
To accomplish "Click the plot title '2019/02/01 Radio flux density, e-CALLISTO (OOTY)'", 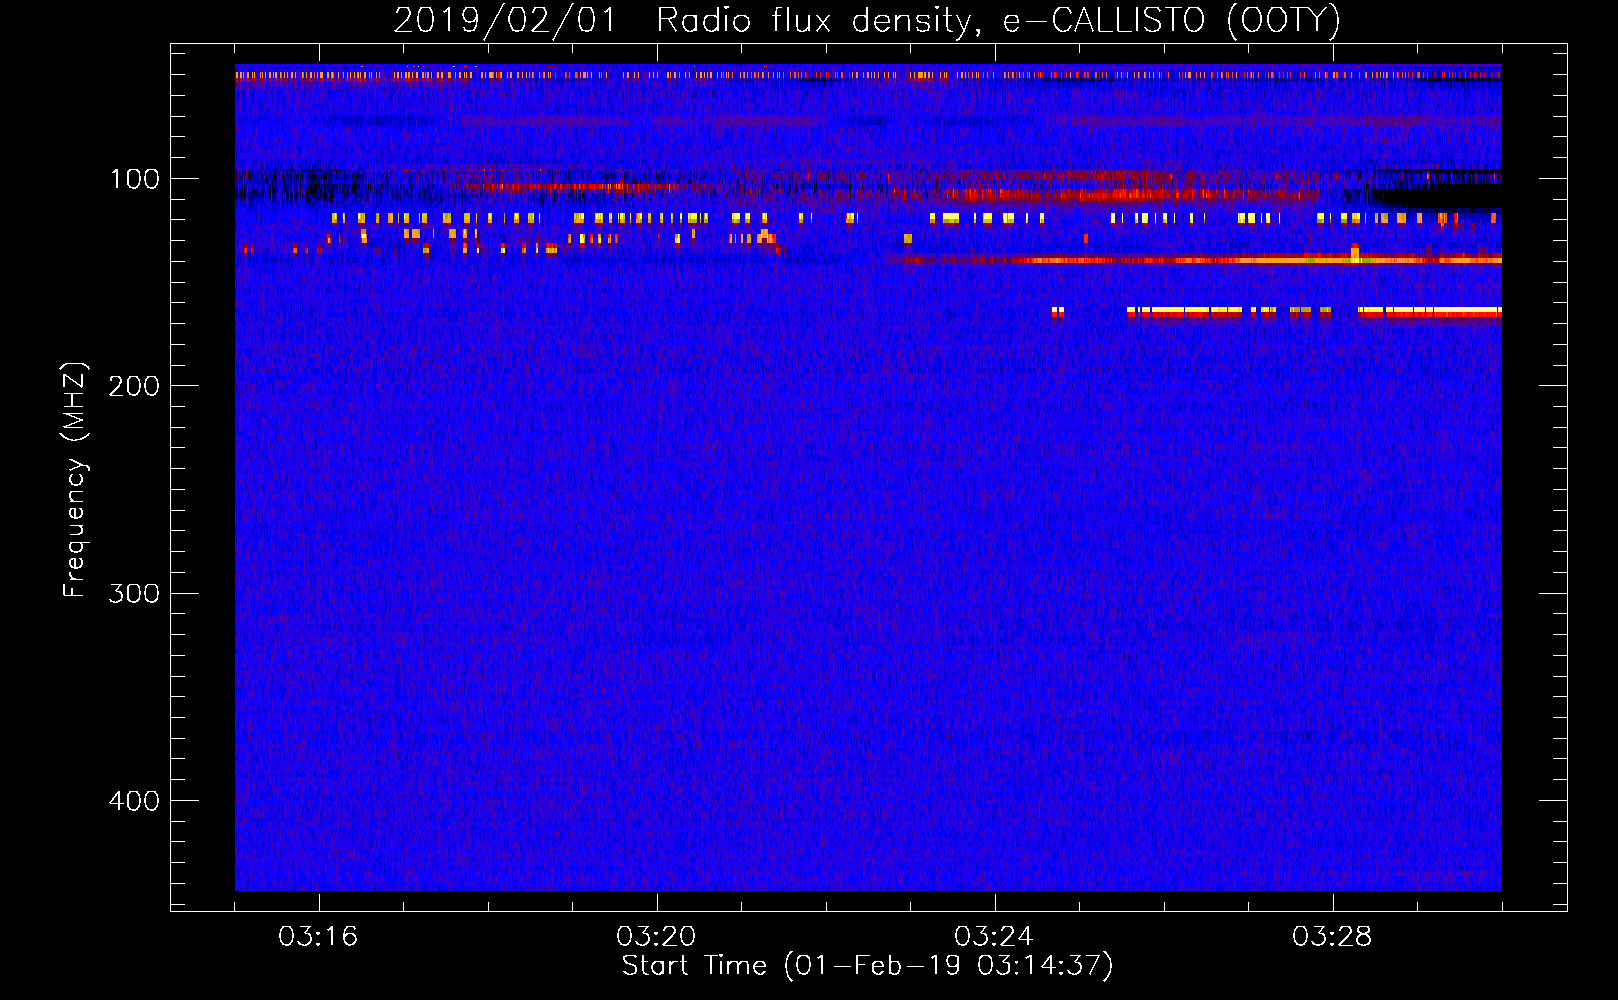I will tap(867, 21).
